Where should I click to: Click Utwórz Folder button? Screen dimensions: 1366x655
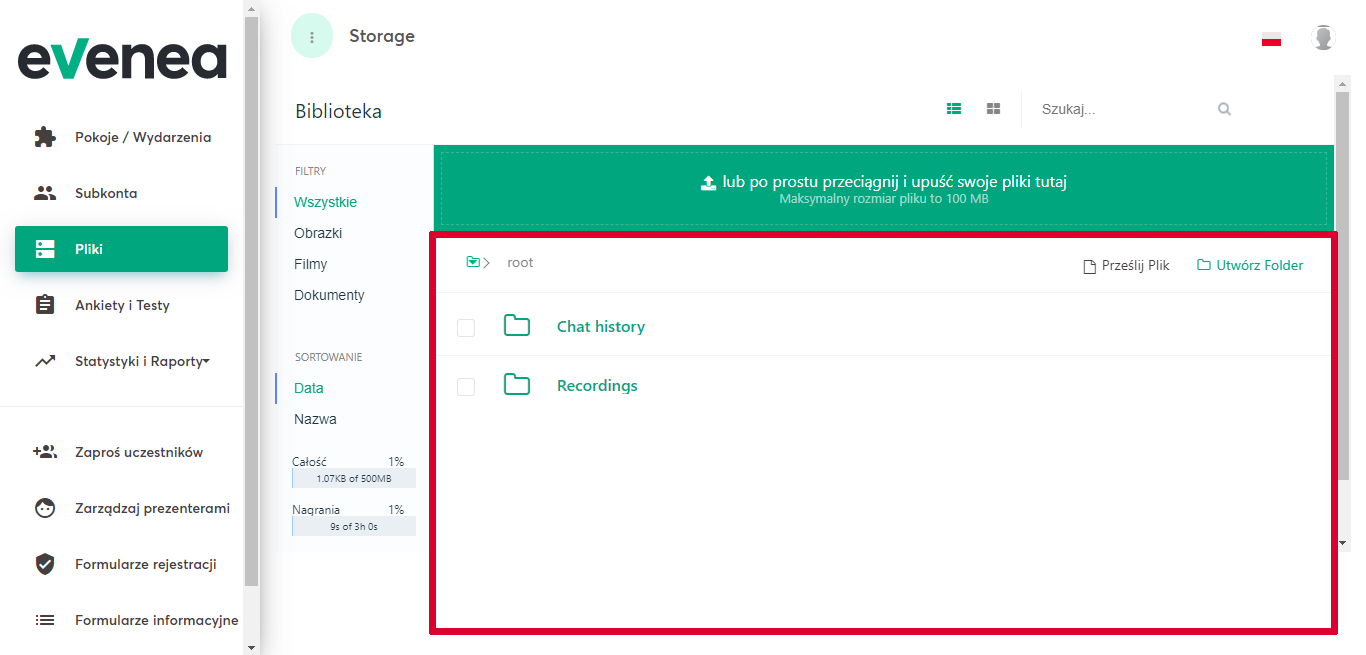pos(1250,265)
